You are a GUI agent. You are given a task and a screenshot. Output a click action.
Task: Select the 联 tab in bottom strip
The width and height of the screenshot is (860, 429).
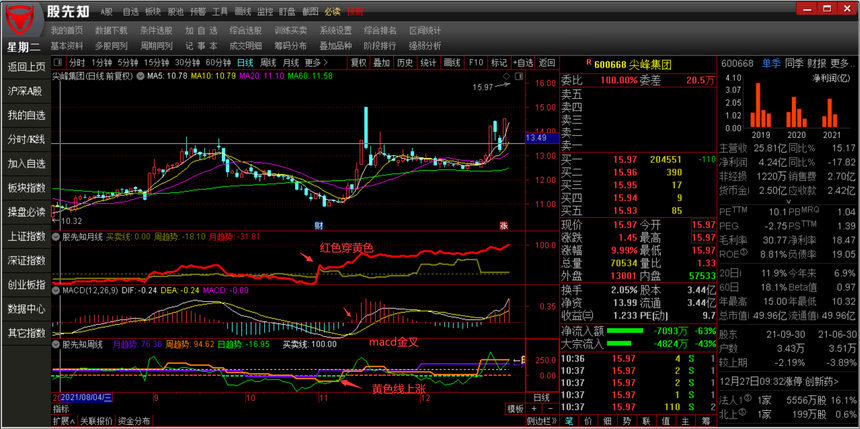pos(647,421)
